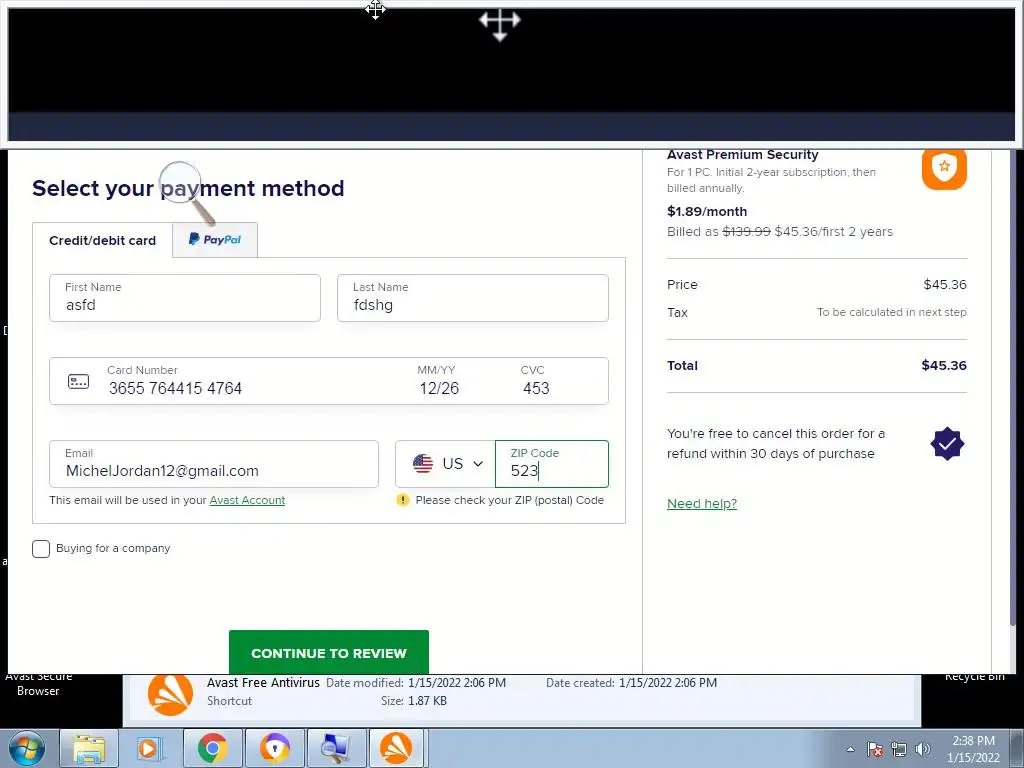The width and height of the screenshot is (1024, 768).
Task: Click the yellow ZIP warning exclamation icon
Action: coord(403,500)
